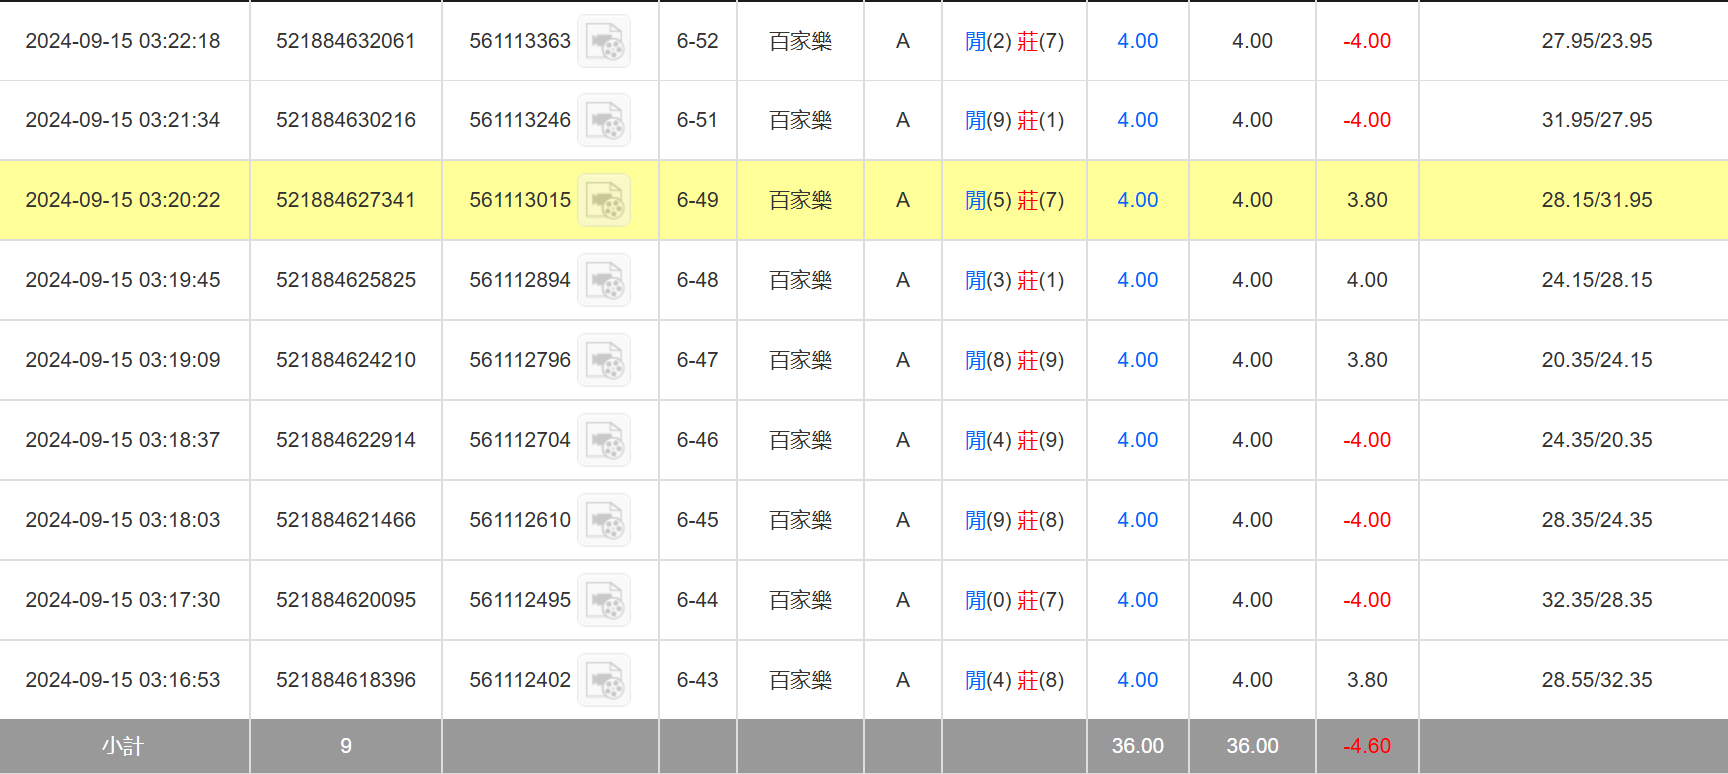The width and height of the screenshot is (1728, 774).
Task: Open blue 4.00 link in 03:20:22 row
Action: pyautogui.click(x=1137, y=200)
